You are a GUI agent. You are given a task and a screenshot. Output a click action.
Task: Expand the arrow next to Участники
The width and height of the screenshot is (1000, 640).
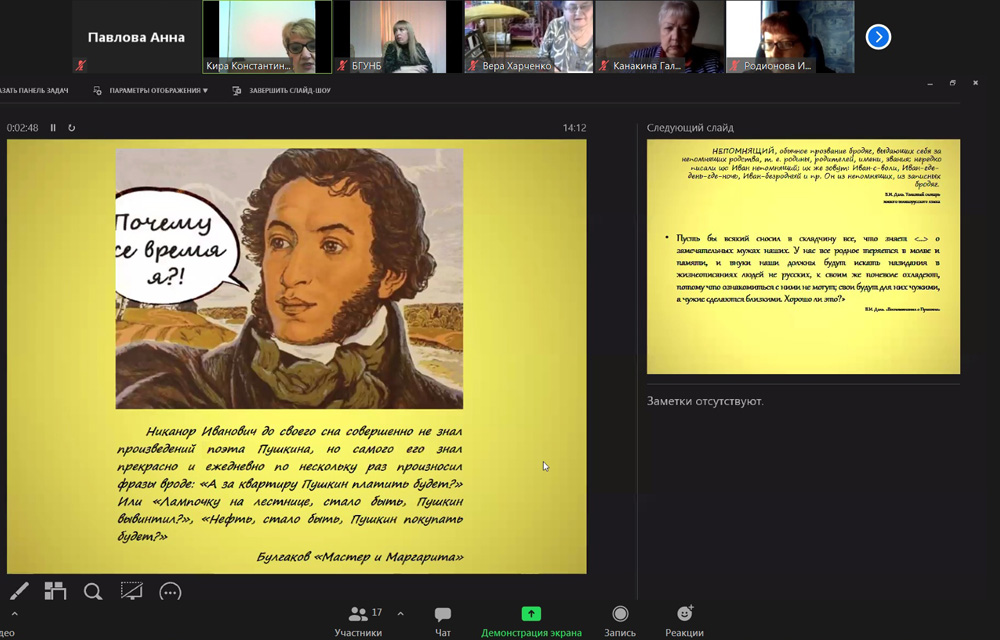[x=401, y=614]
